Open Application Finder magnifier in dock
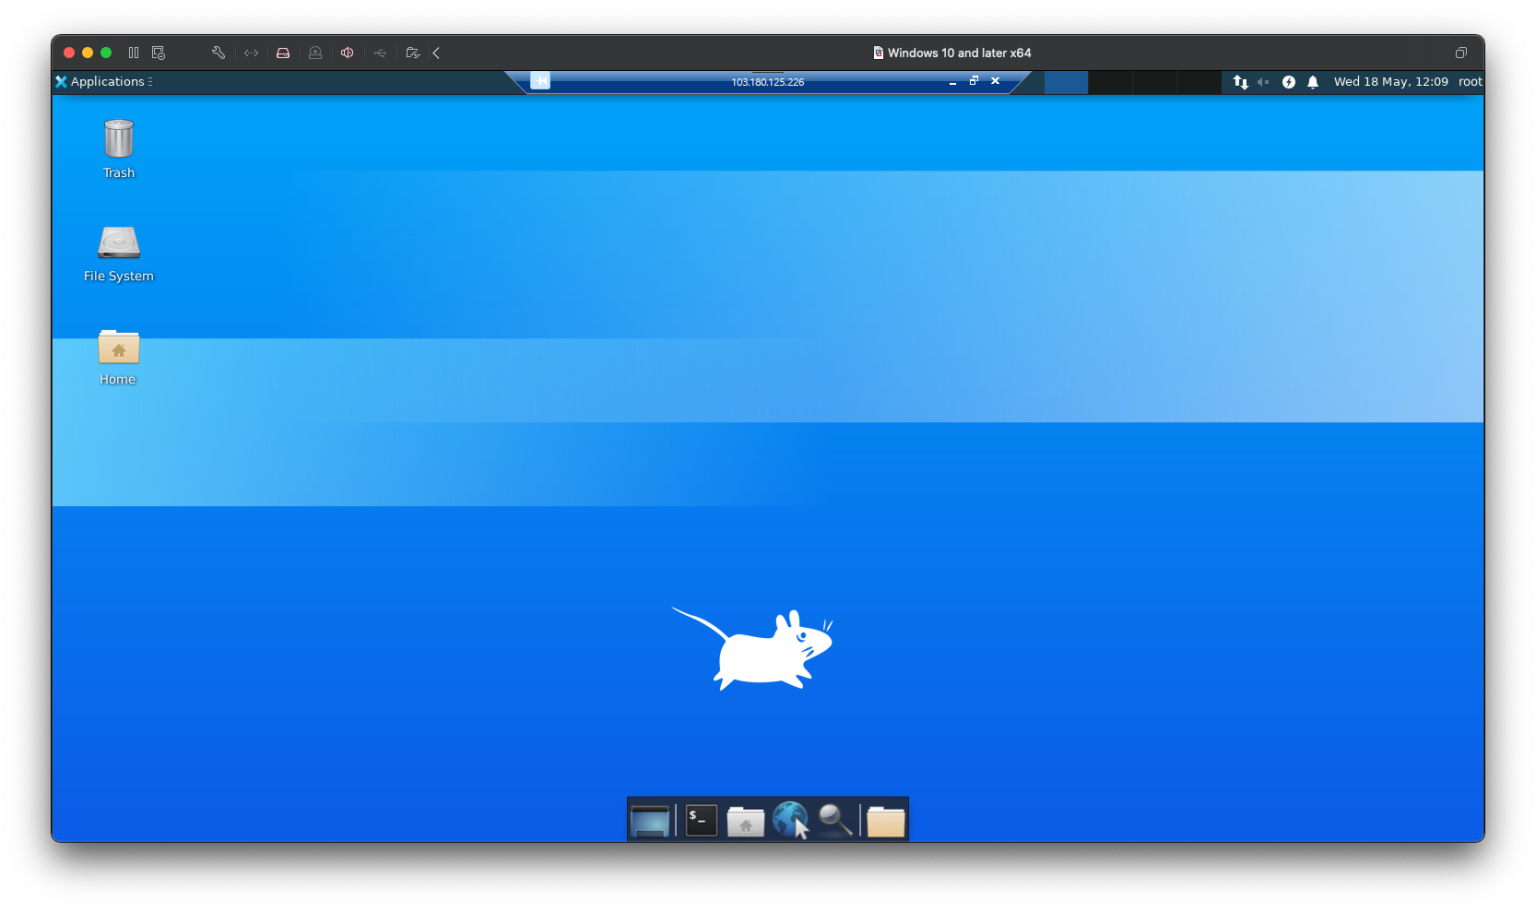 click(835, 820)
